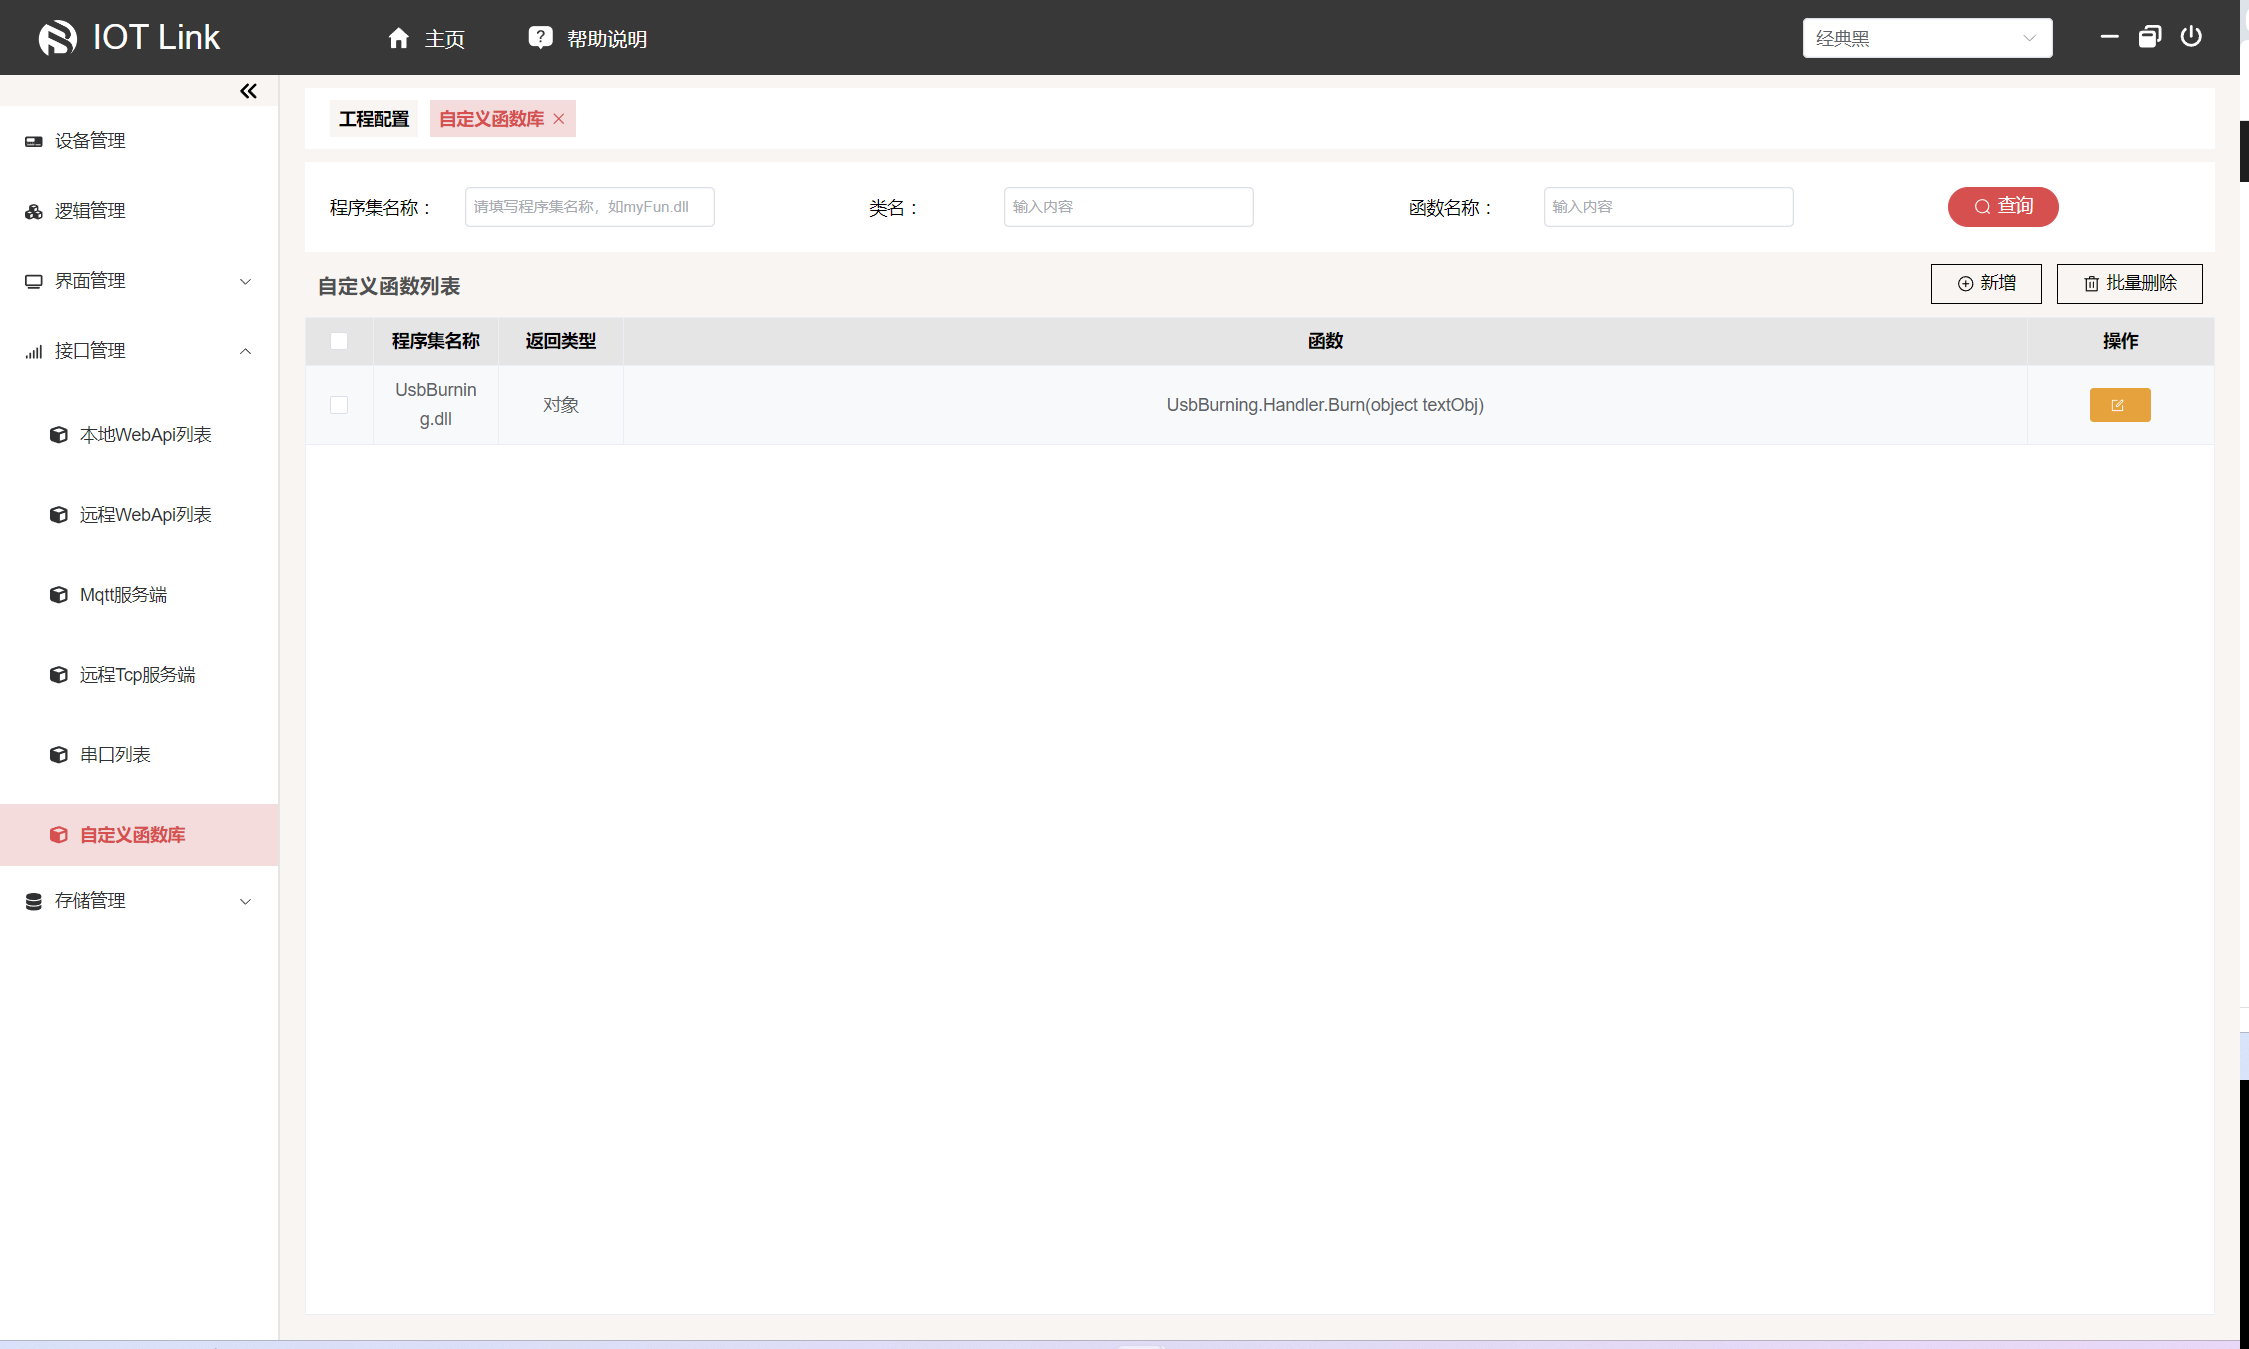The height and width of the screenshot is (1349, 2249).
Task: Click the 操作 column header
Action: [x=2121, y=341]
